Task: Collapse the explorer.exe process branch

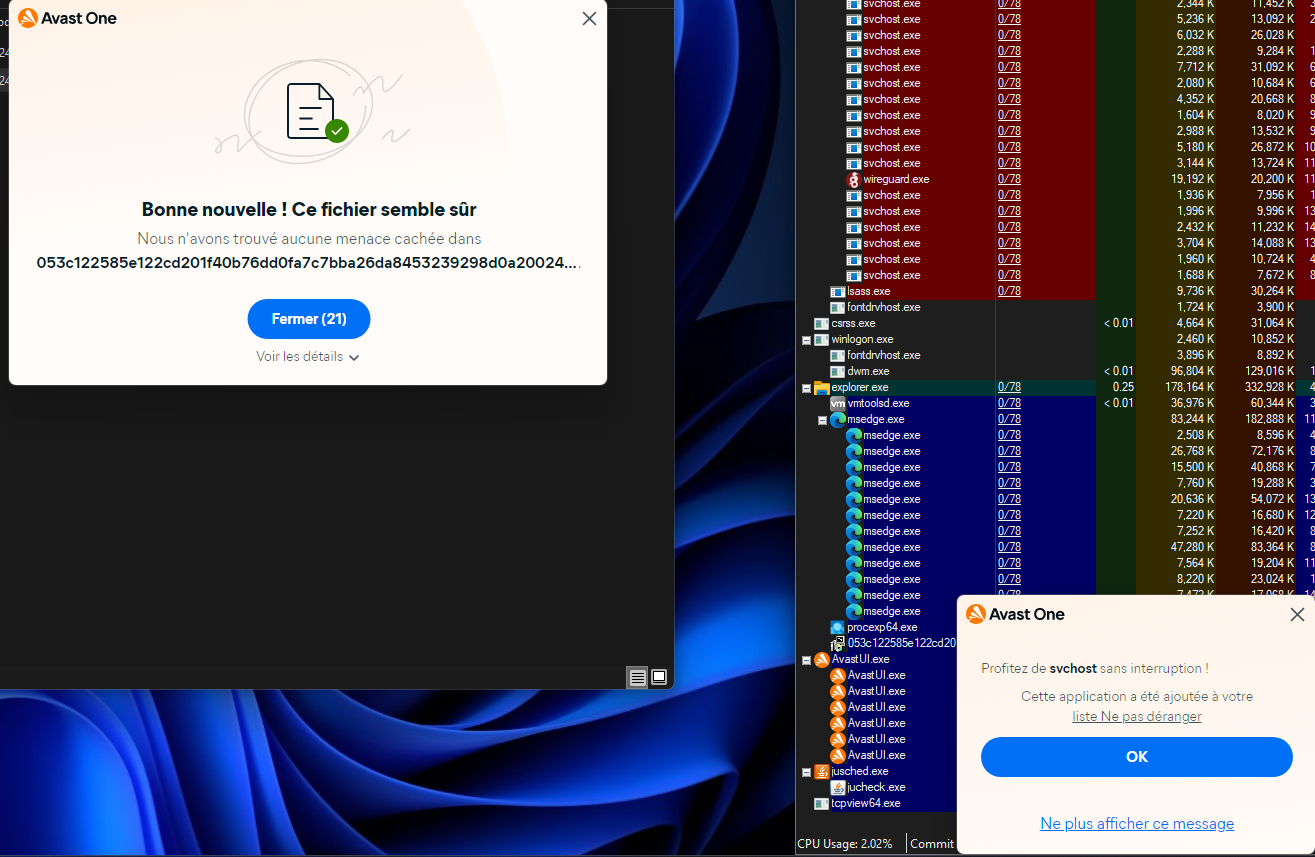Action: click(806, 388)
